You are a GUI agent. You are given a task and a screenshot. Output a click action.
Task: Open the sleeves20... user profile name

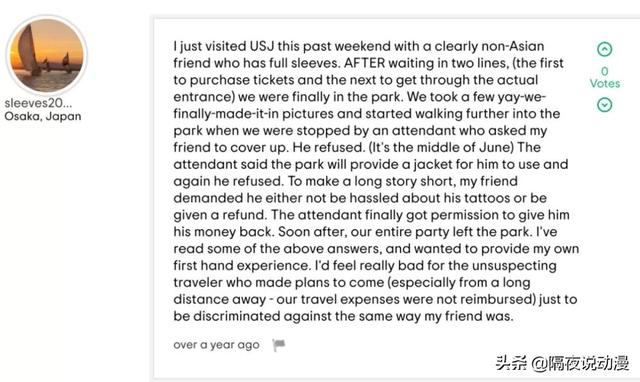pos(38,103)
